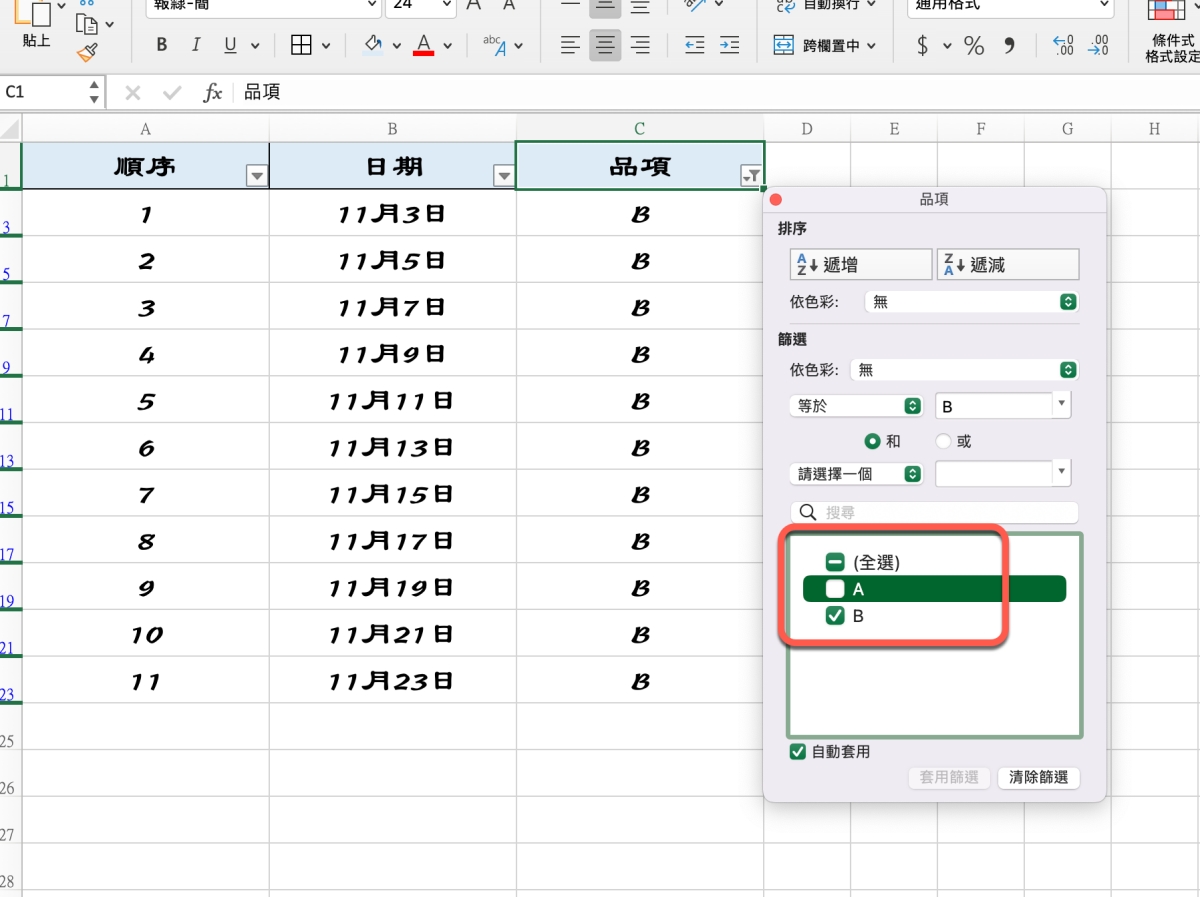Open the 等於 condition dropdown
1200x897 pixels.
(x=856, y=406)
